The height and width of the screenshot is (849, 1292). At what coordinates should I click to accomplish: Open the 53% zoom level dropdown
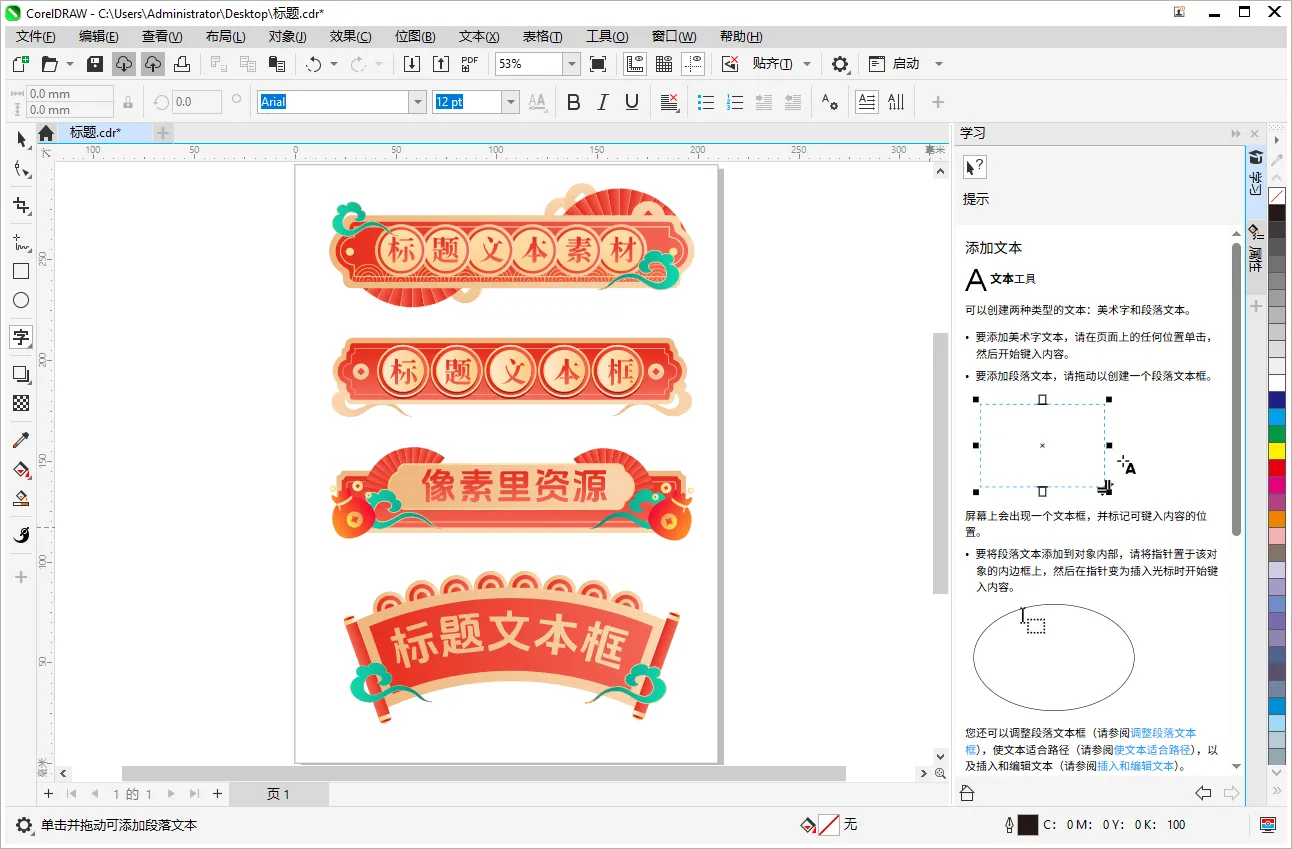click(571, 64)
